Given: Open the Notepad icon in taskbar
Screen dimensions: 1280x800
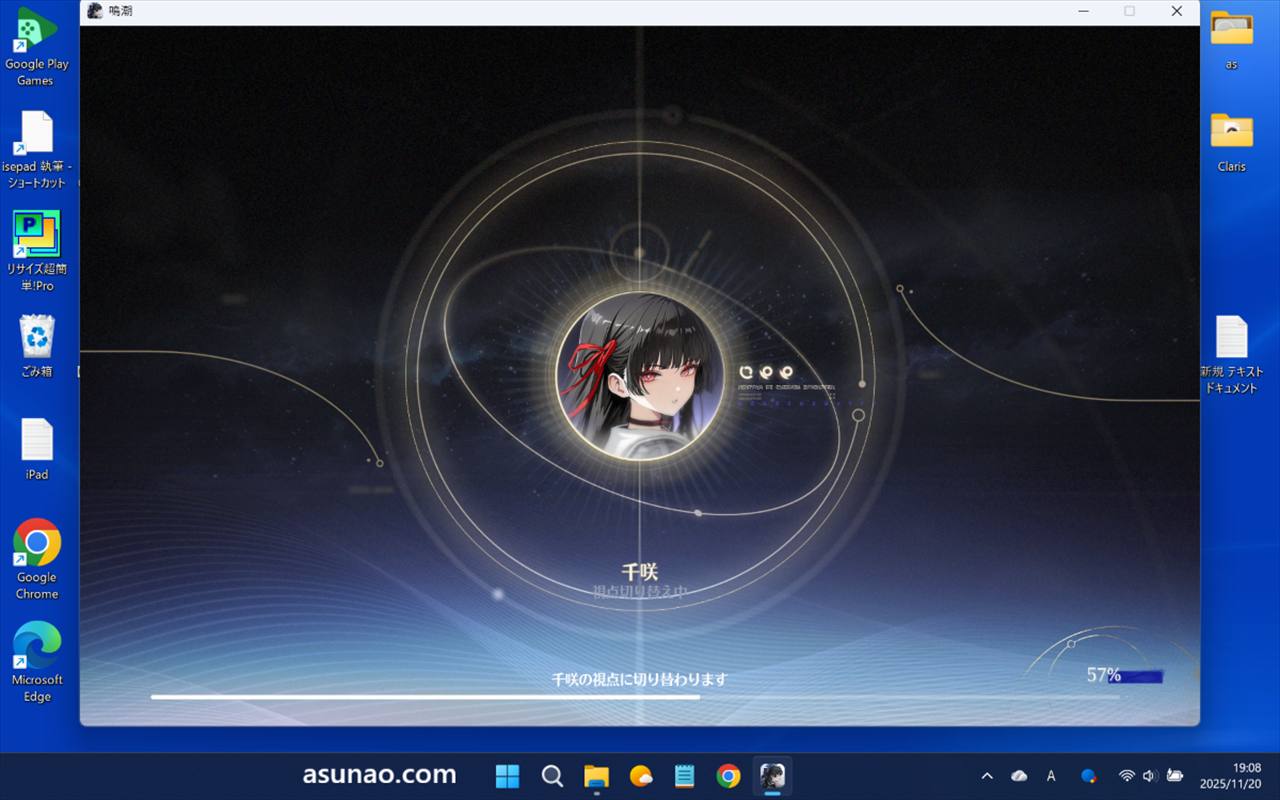Looking at the screenshot, I should tap(684, 776).
